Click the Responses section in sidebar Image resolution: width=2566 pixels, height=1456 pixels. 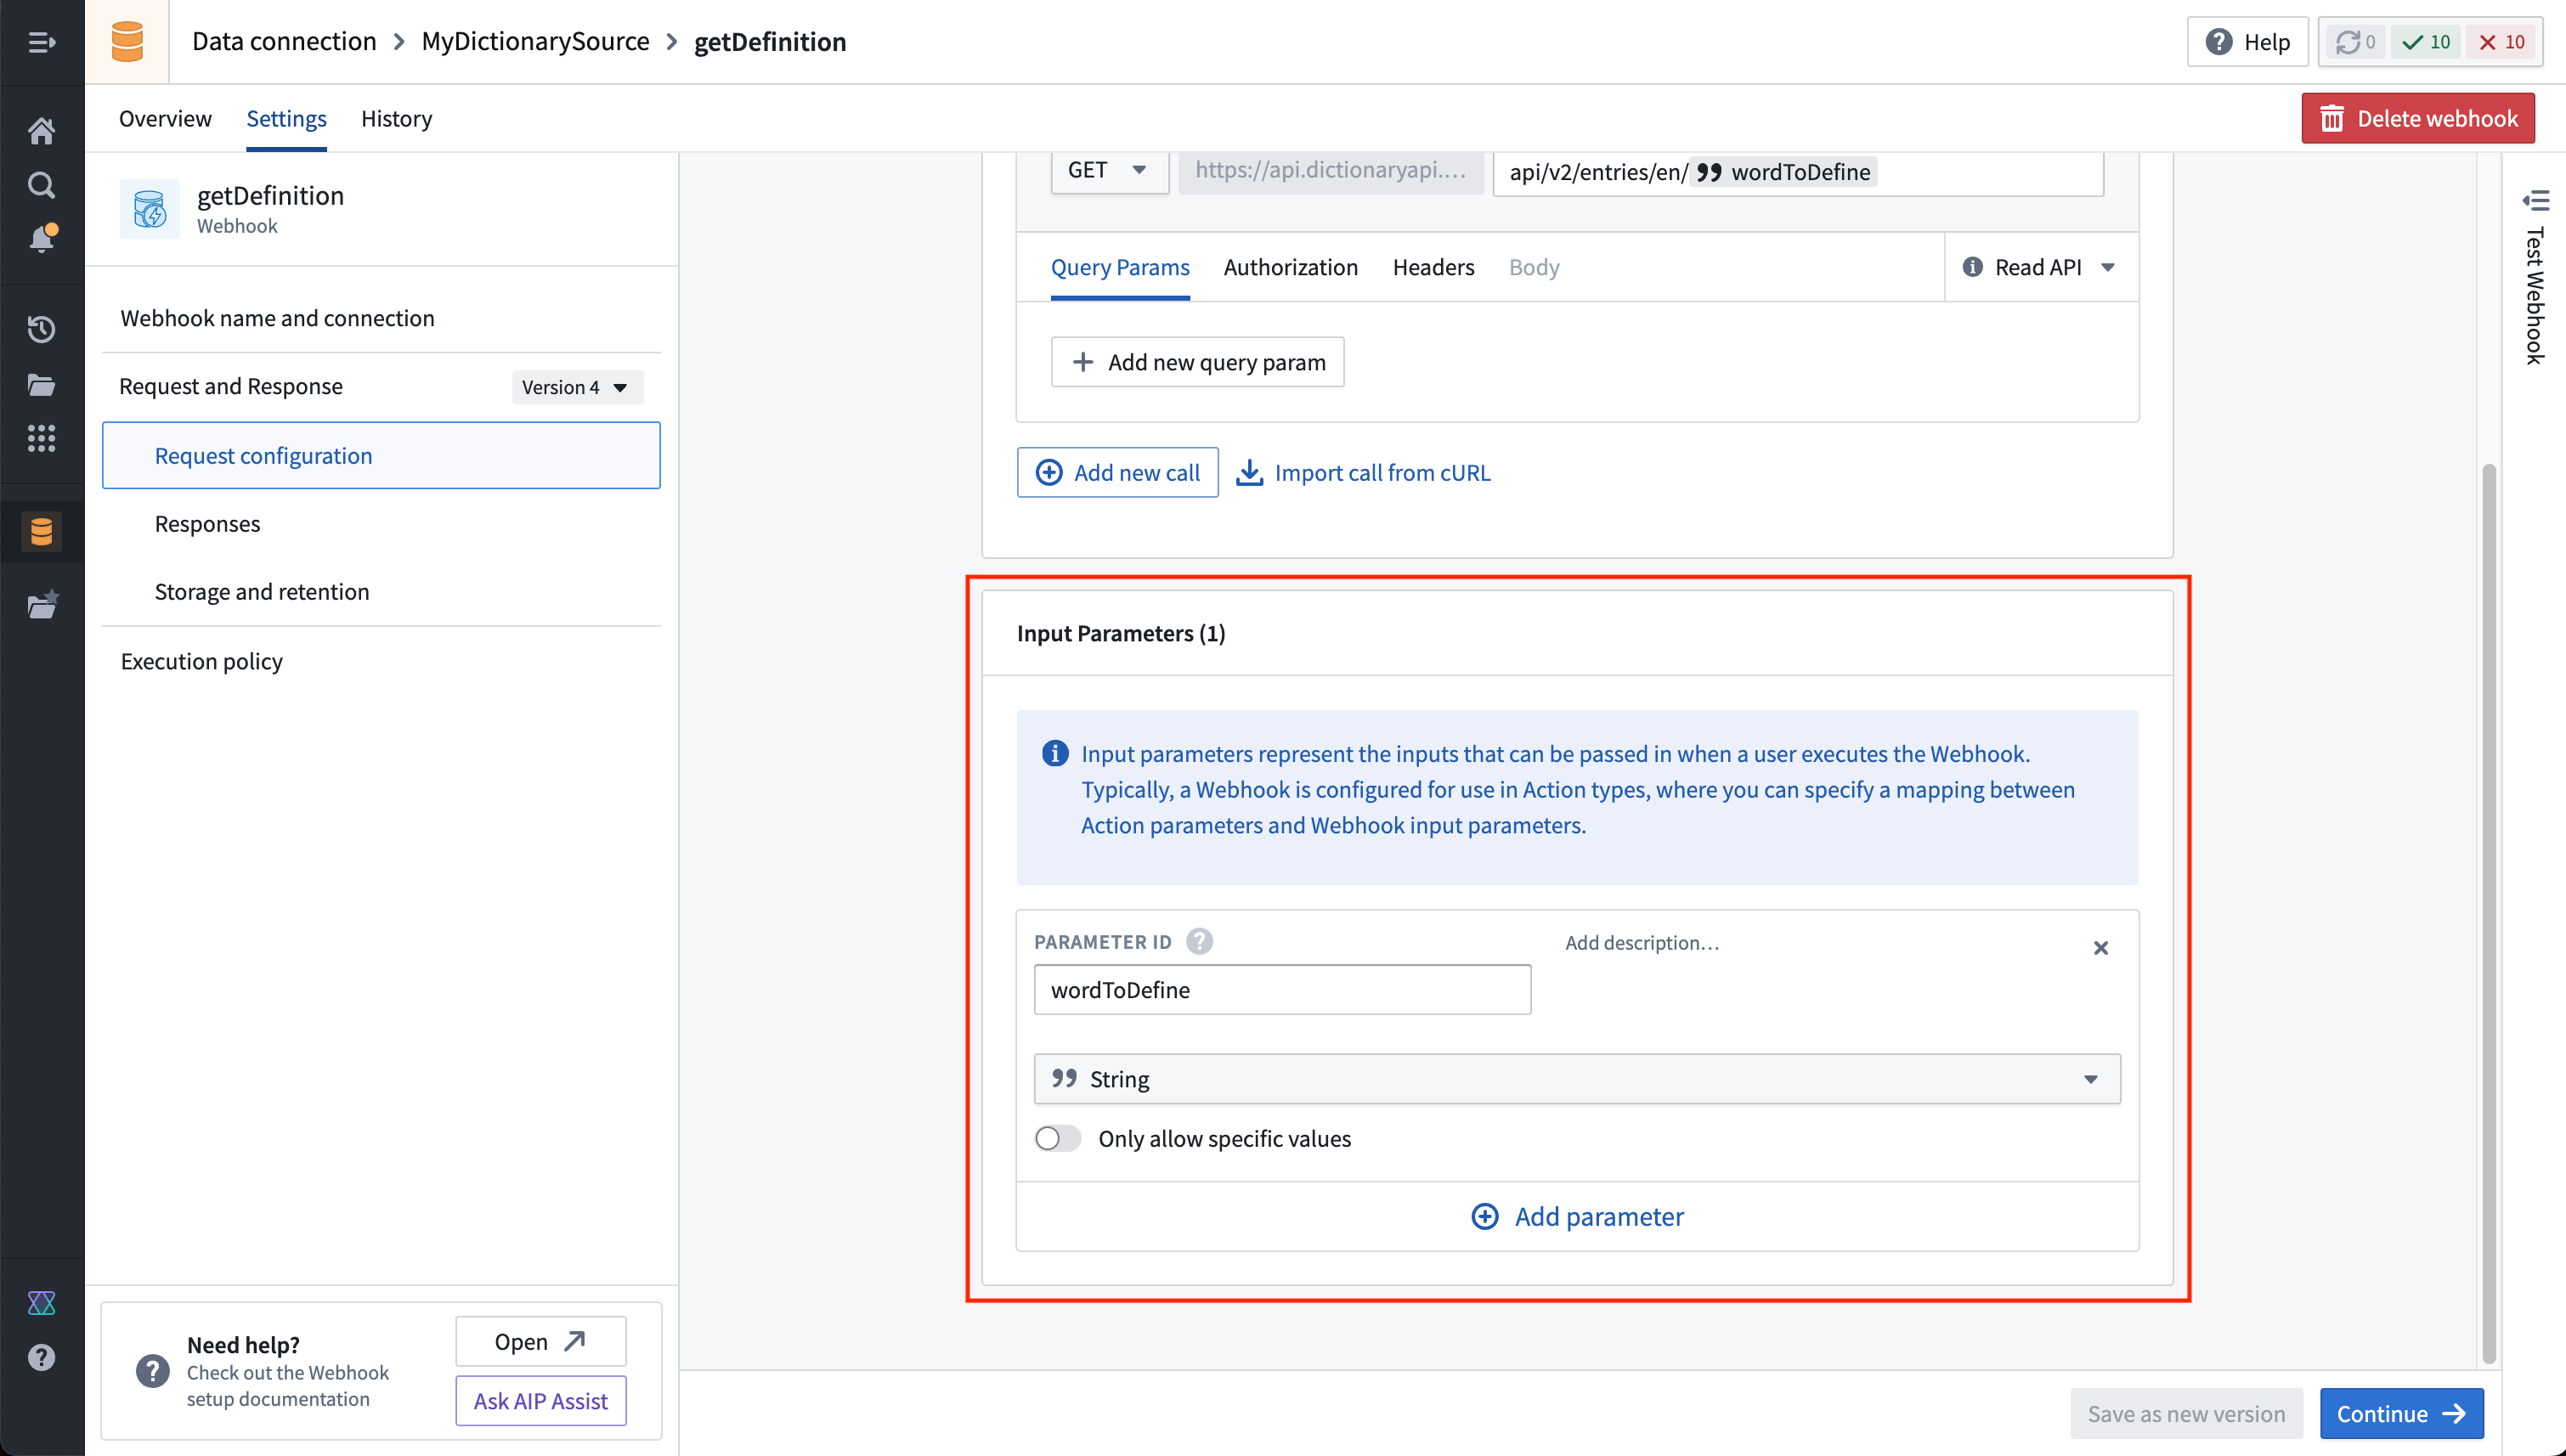coord(208,522)
